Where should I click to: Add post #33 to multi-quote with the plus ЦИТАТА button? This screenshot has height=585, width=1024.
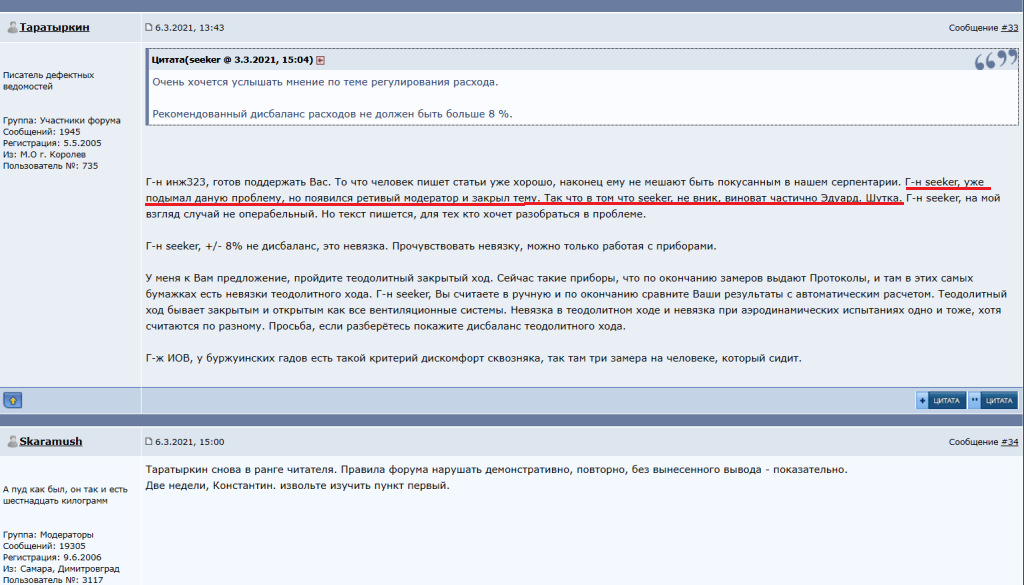[941, 400]
